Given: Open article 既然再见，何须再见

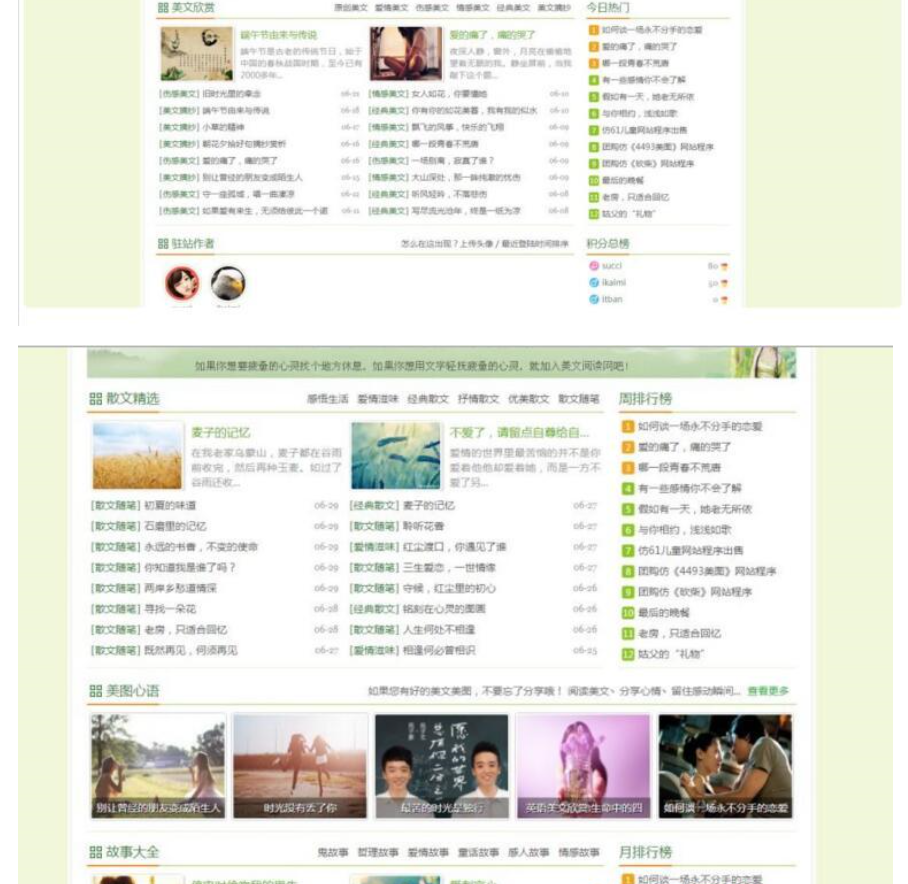Looking at the screenshot, I should (191, 651).
